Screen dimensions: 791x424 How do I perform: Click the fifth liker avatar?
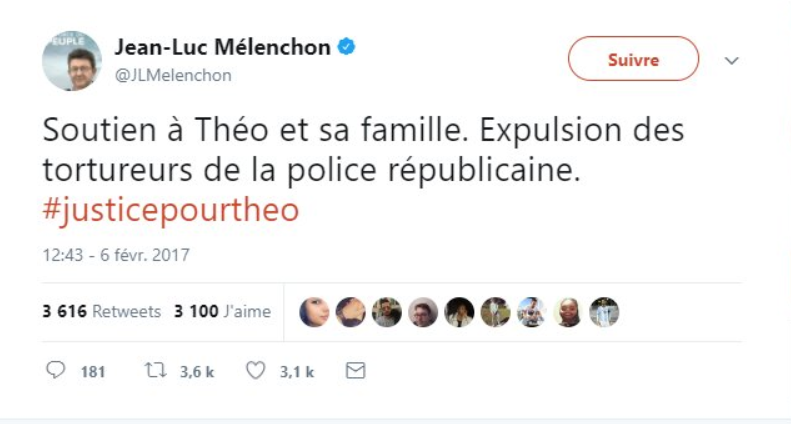459,312
